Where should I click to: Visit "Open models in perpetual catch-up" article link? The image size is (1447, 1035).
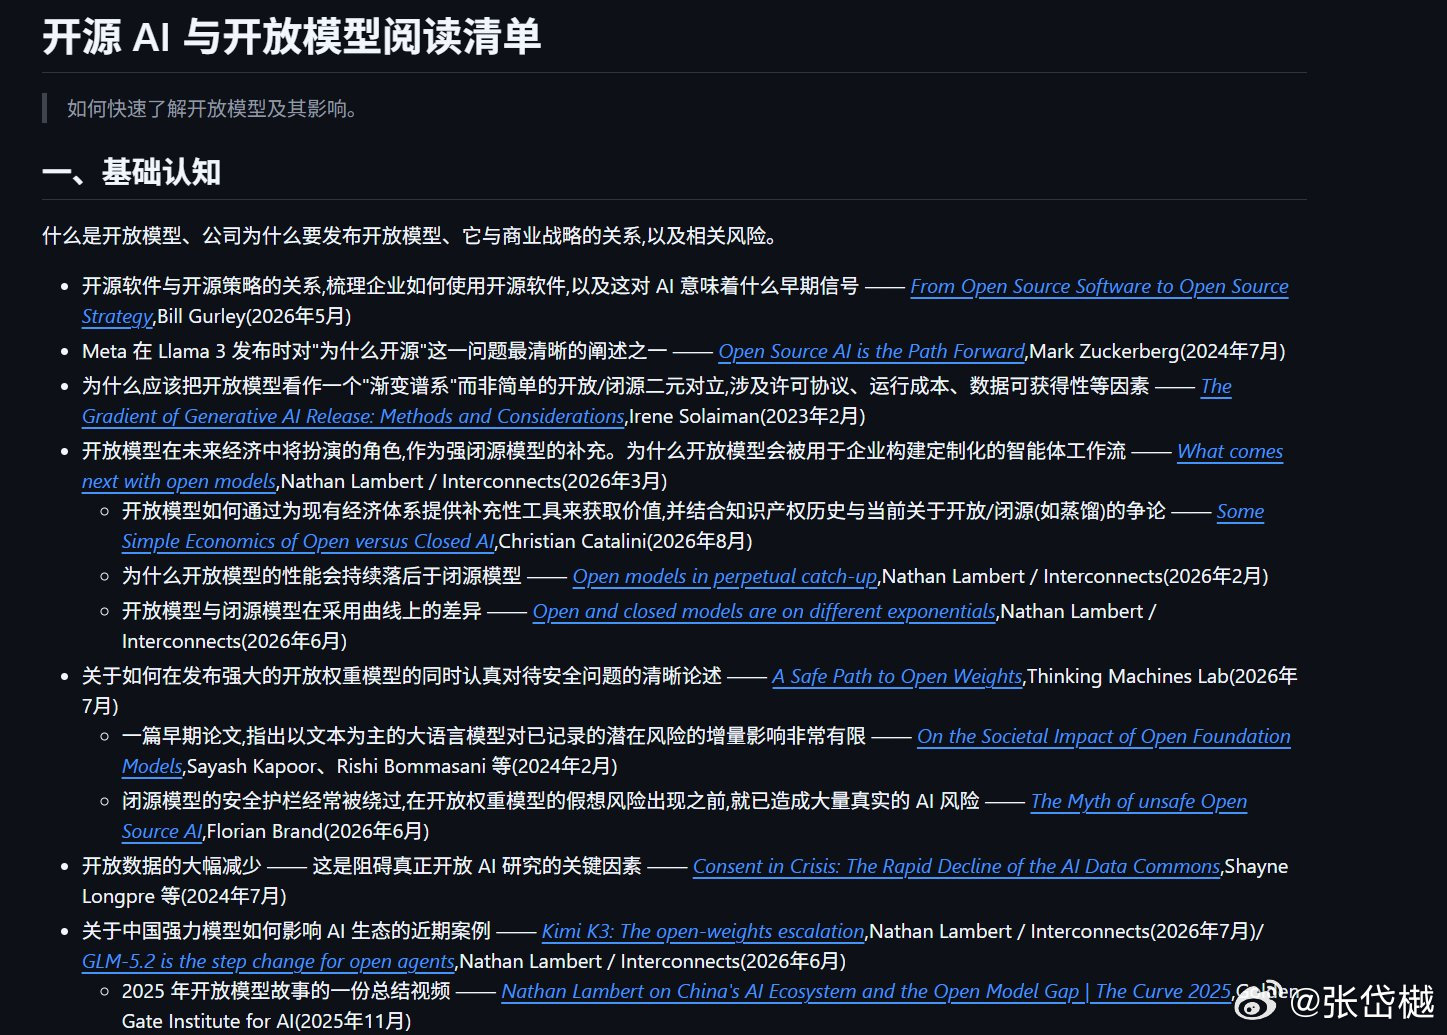[725, 576]
